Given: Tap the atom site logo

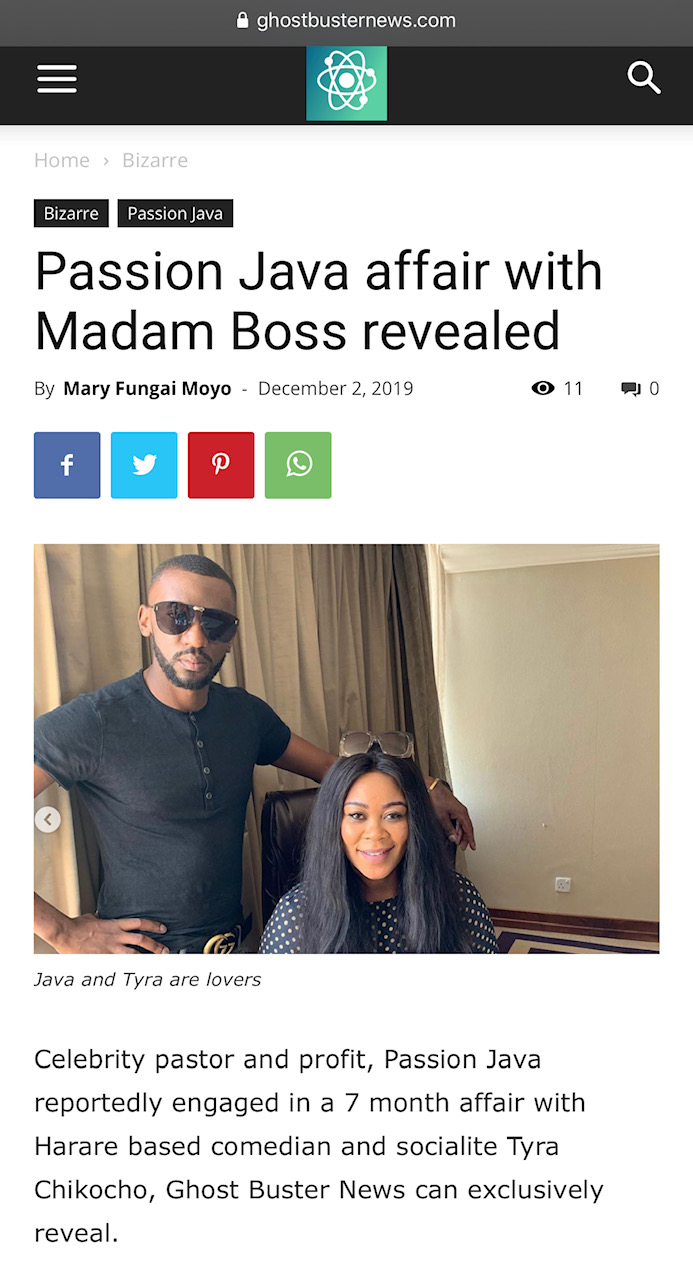Looking at the screenshot, I should [346, 83].
